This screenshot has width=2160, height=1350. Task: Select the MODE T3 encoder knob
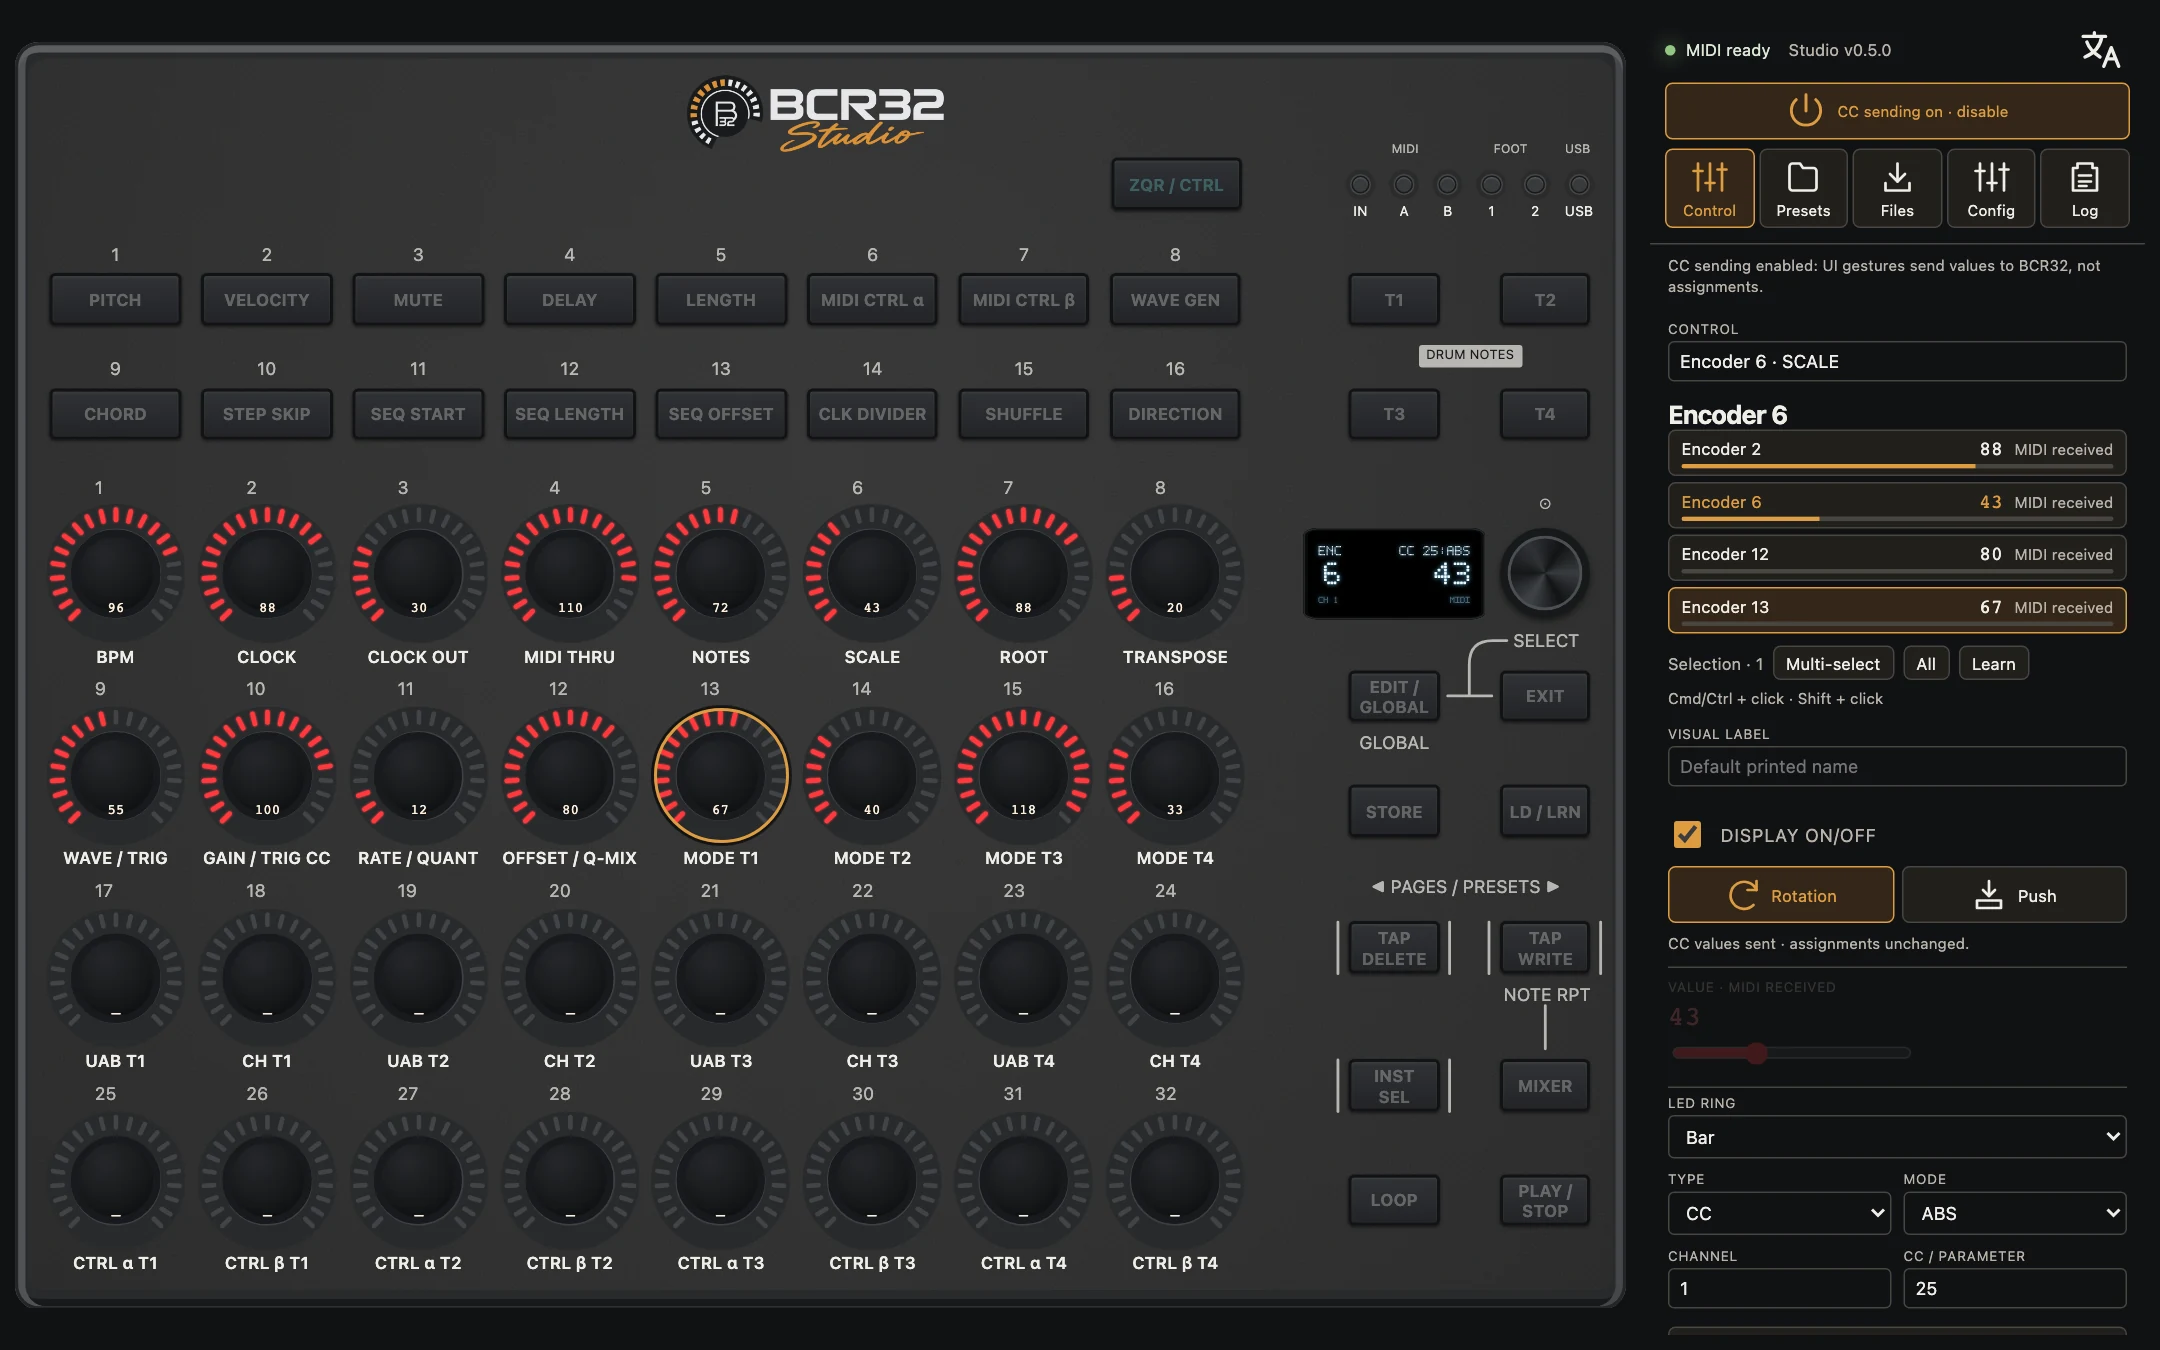pos(1023,775)
